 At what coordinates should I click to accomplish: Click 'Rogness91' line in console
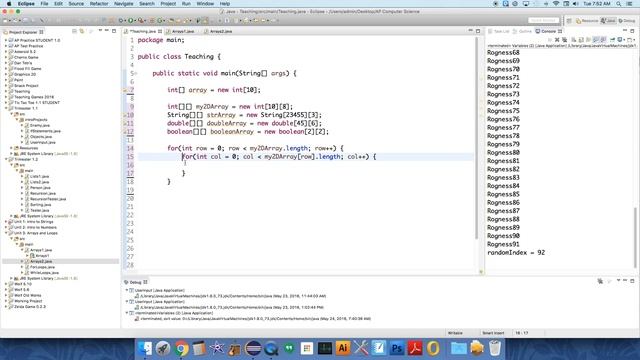coord(503,244)
